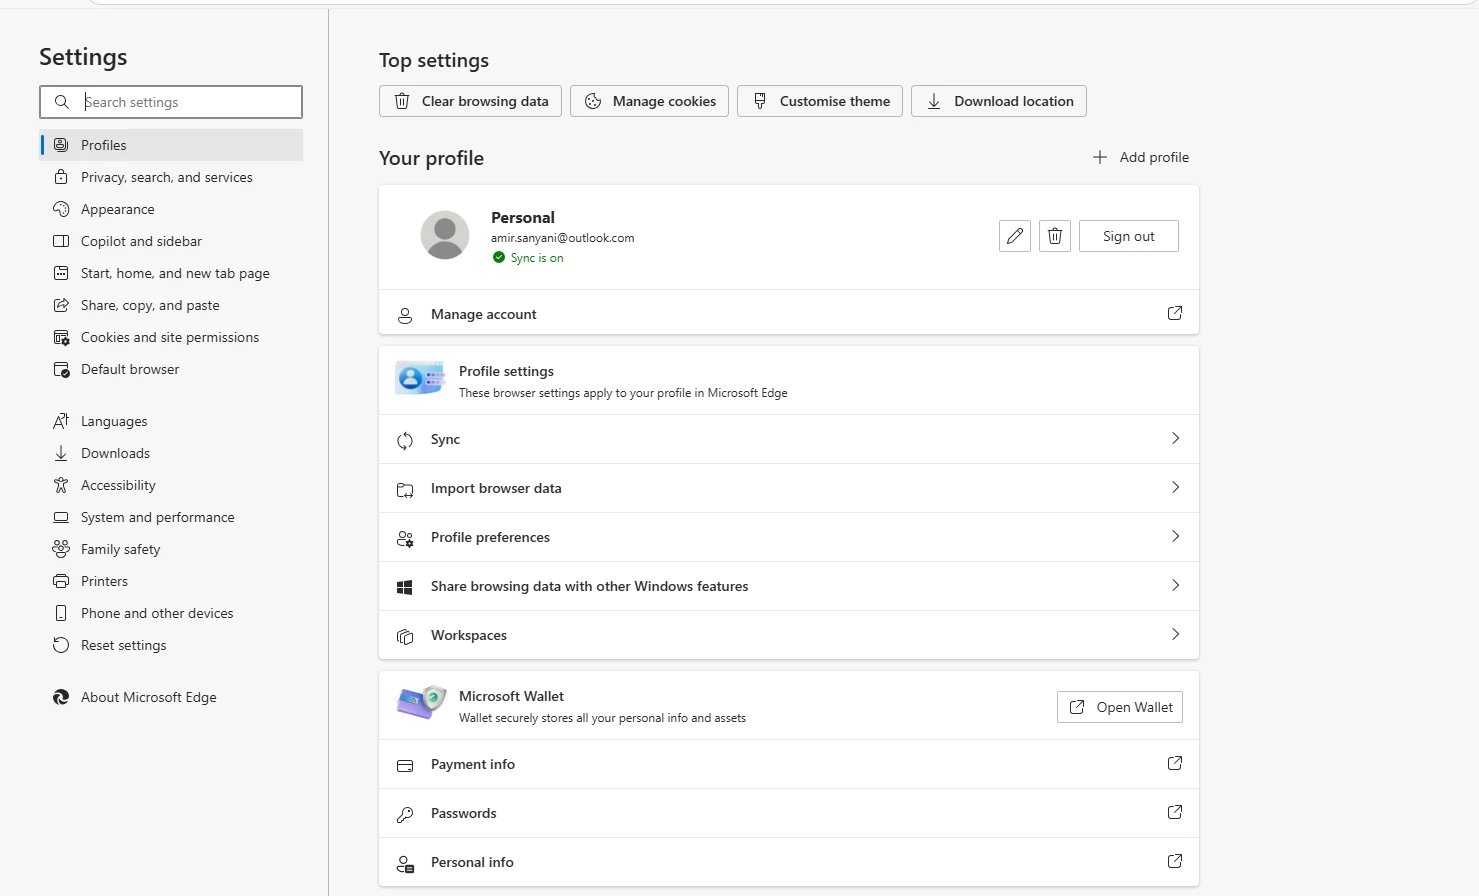
Task: Click external link icon for Manage account
Action: point(1175,313)
